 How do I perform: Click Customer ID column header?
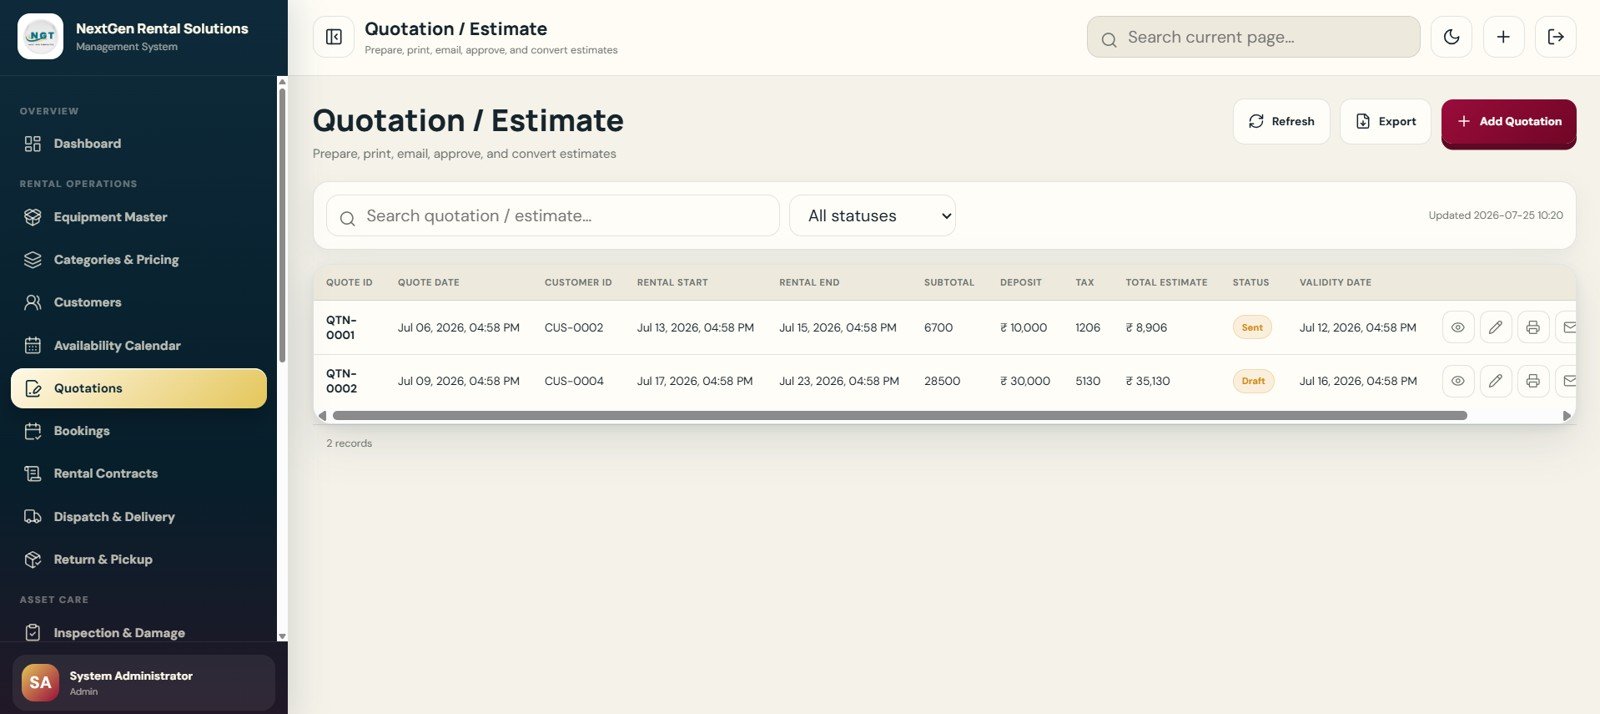(578, 283)
